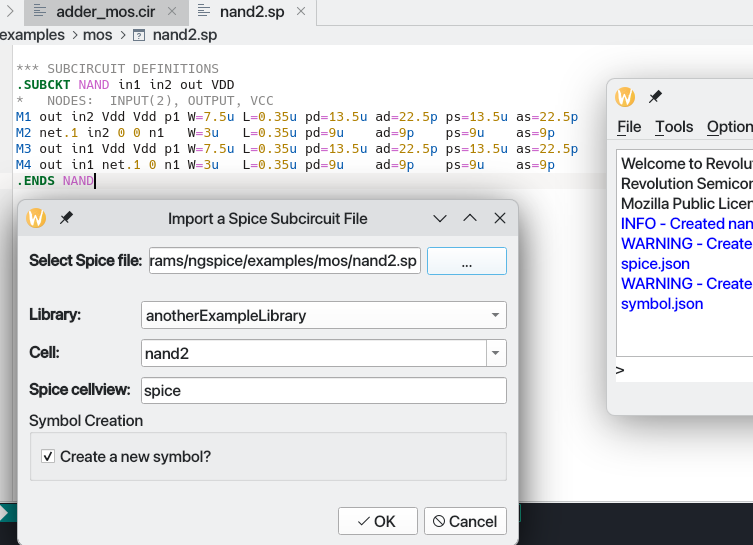
Task: Open the File menu
Action: tap(629, 127)
